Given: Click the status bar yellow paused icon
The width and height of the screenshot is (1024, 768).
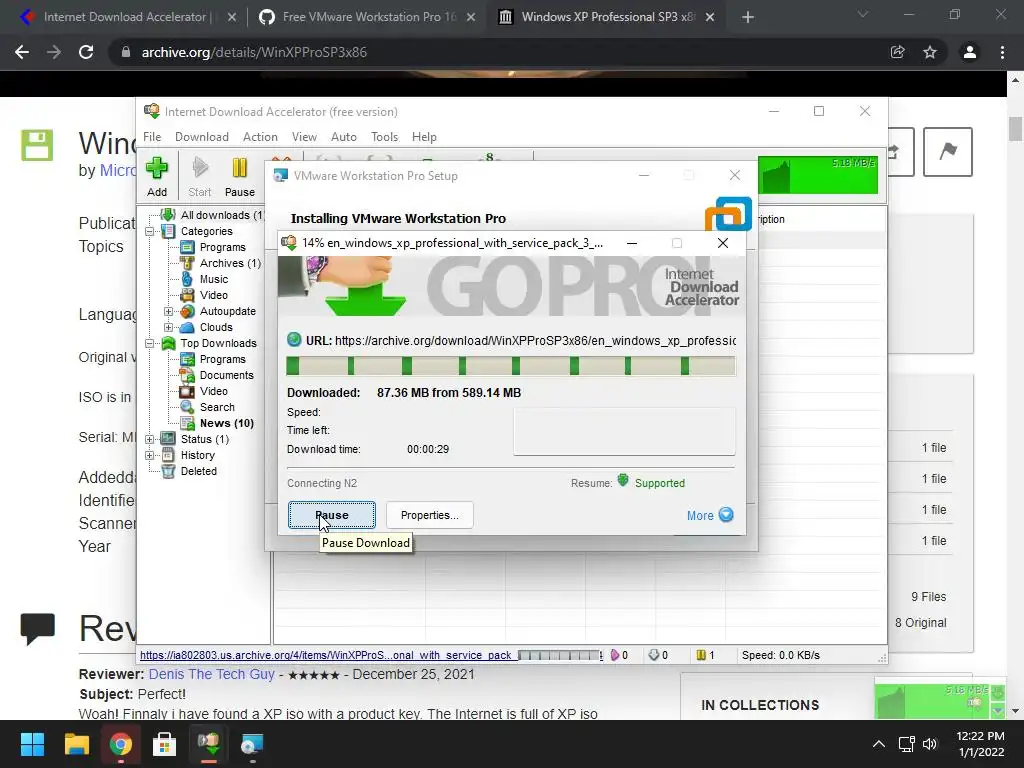Looking at the screenshot, I should pos(701,655).
